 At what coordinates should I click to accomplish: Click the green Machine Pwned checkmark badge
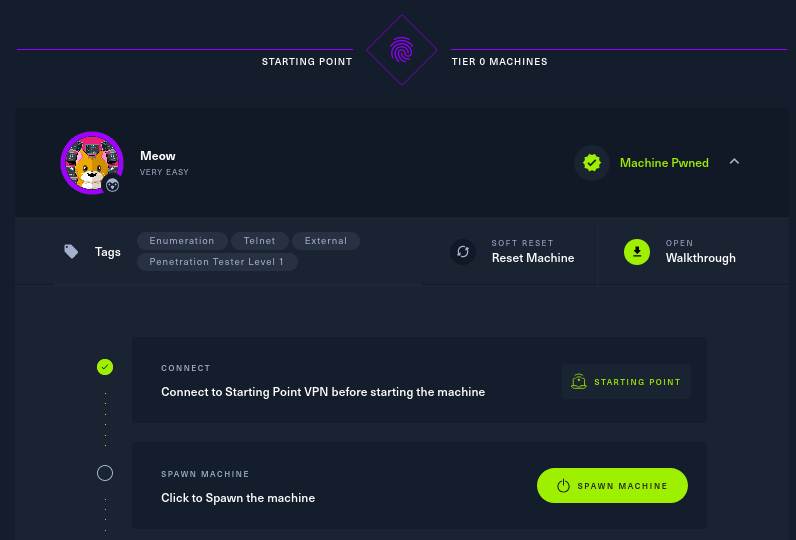[592, 163]
